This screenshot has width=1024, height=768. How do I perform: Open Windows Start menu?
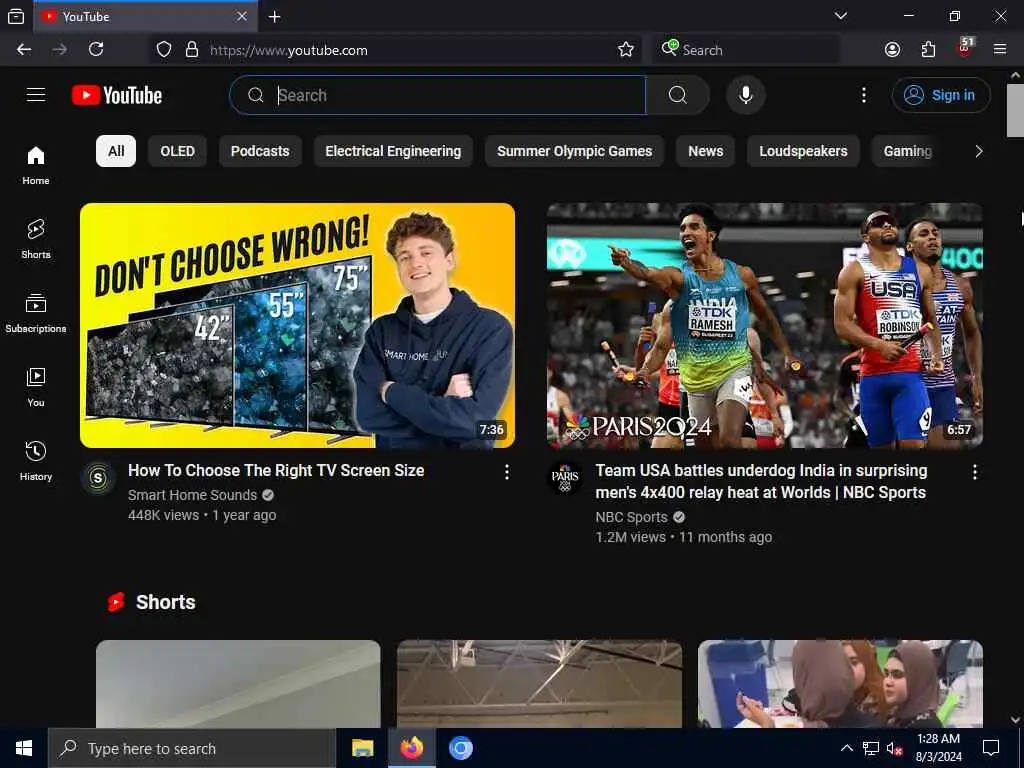tap(24, 748)
